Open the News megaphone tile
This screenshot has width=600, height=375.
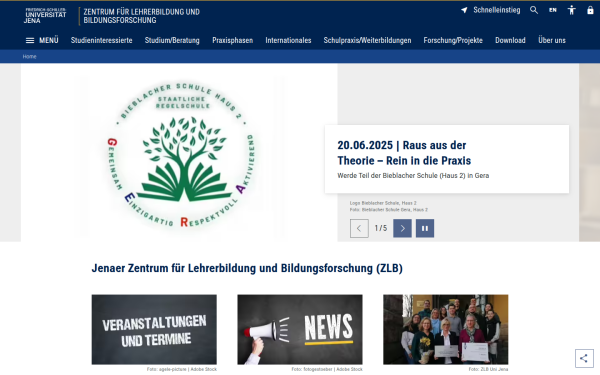[x=300, y=329]
